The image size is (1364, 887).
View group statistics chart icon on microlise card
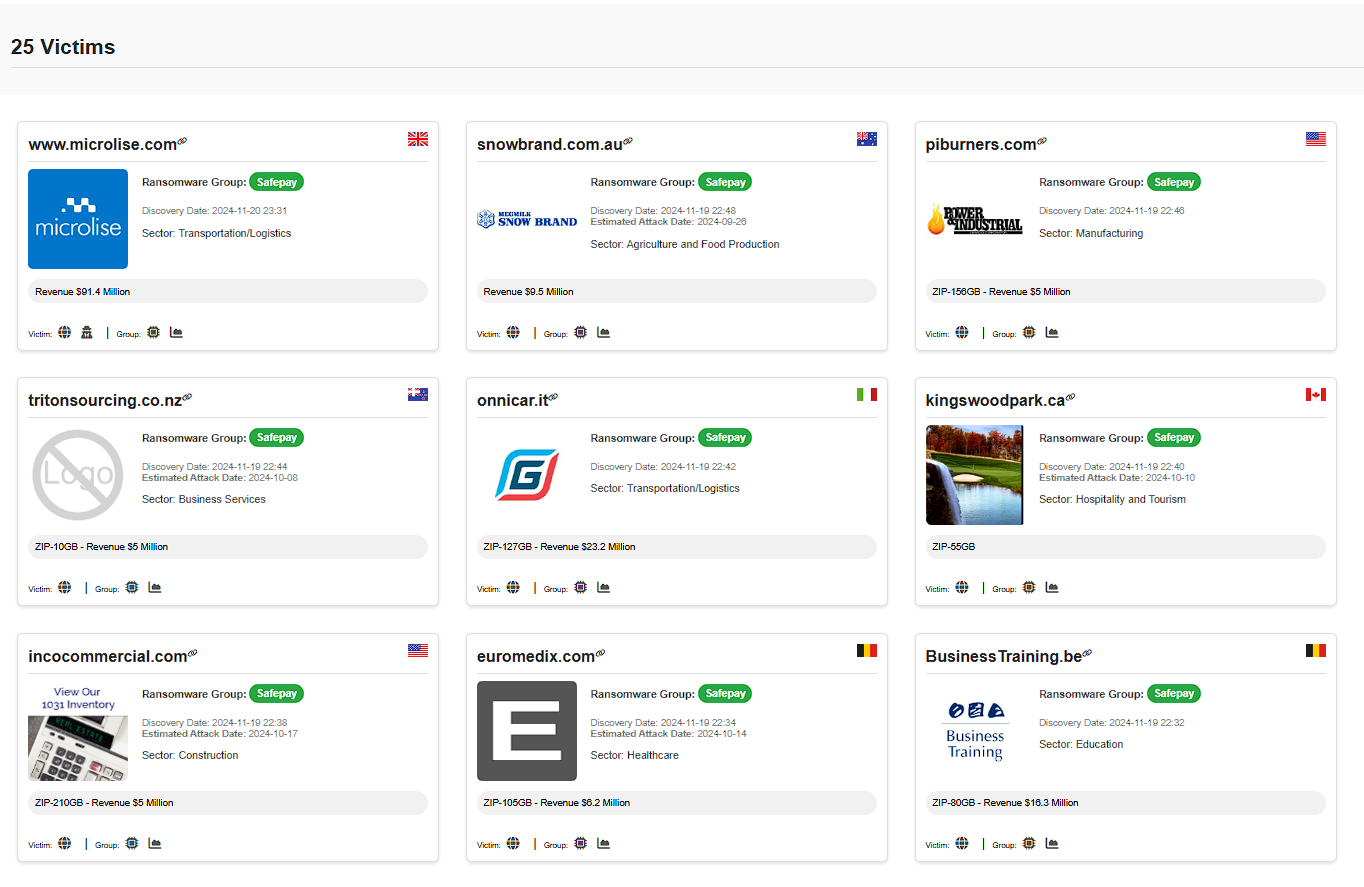pyautogui.click(x=177, y=333)
